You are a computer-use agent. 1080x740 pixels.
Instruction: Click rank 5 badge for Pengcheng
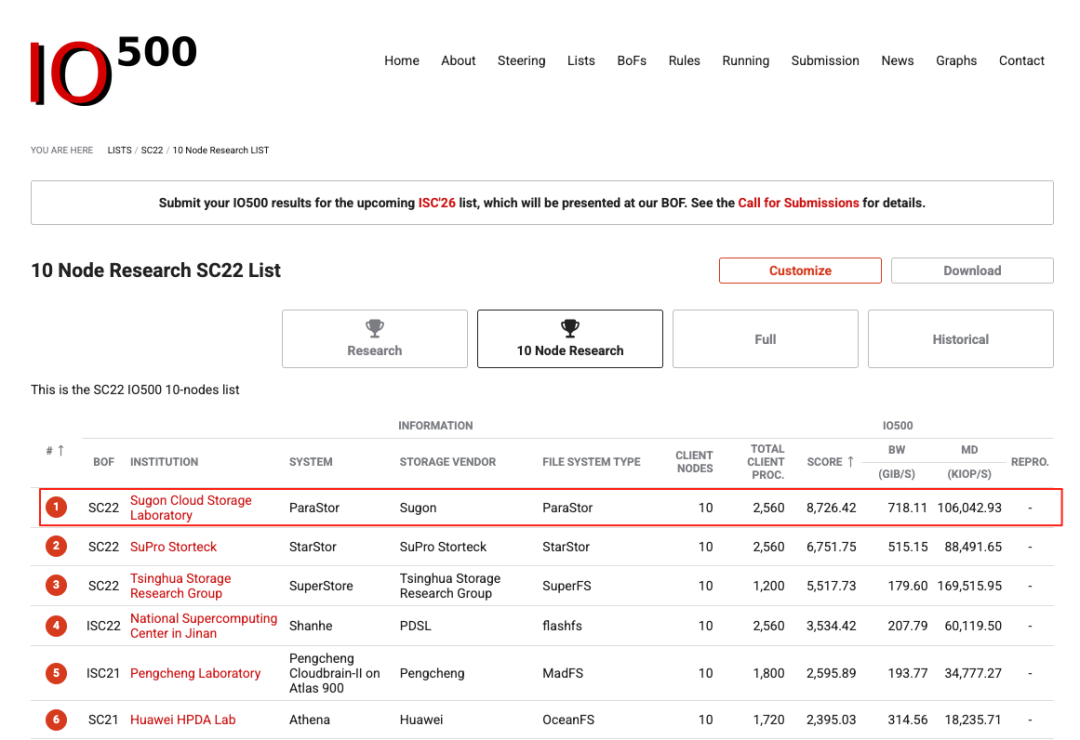point(56,673)
